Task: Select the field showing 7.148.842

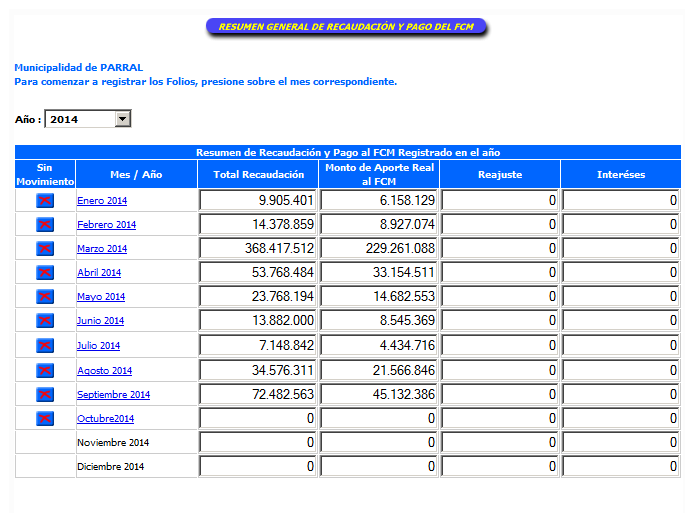Action: 258,346
